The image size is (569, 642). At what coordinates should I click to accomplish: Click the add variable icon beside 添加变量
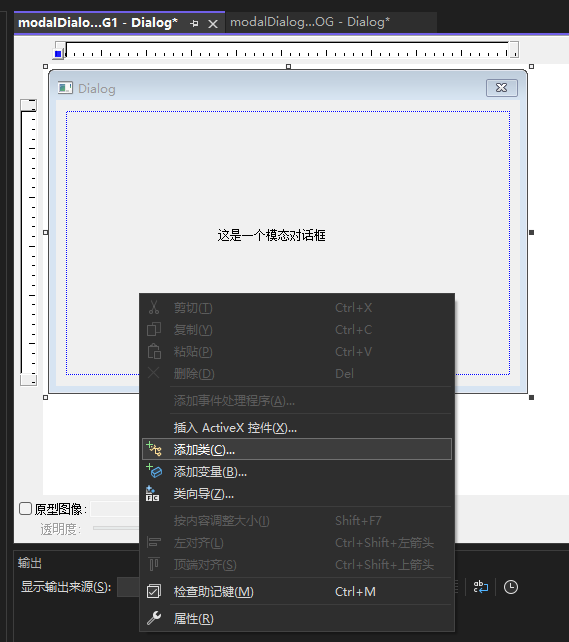tap(154, 471)
